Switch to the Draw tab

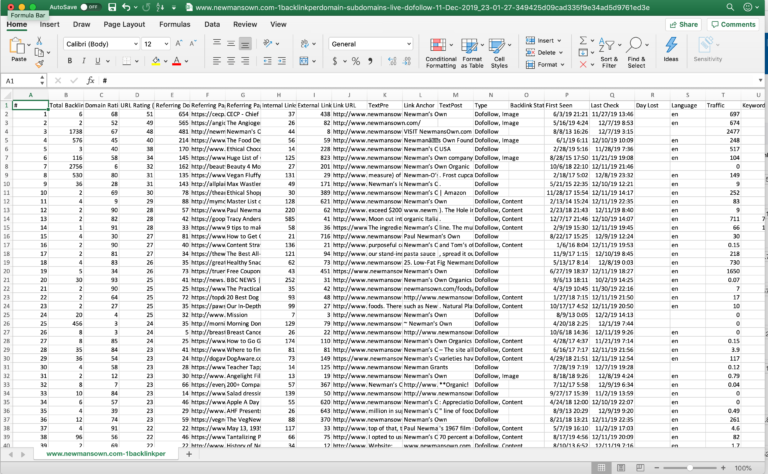[x=81, y=24]
